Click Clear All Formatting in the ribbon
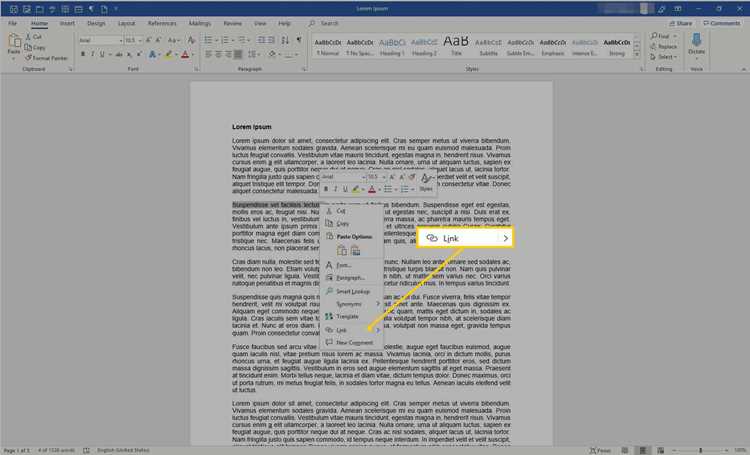The width and height of the screenshot is (750, 455). point(191,40)
